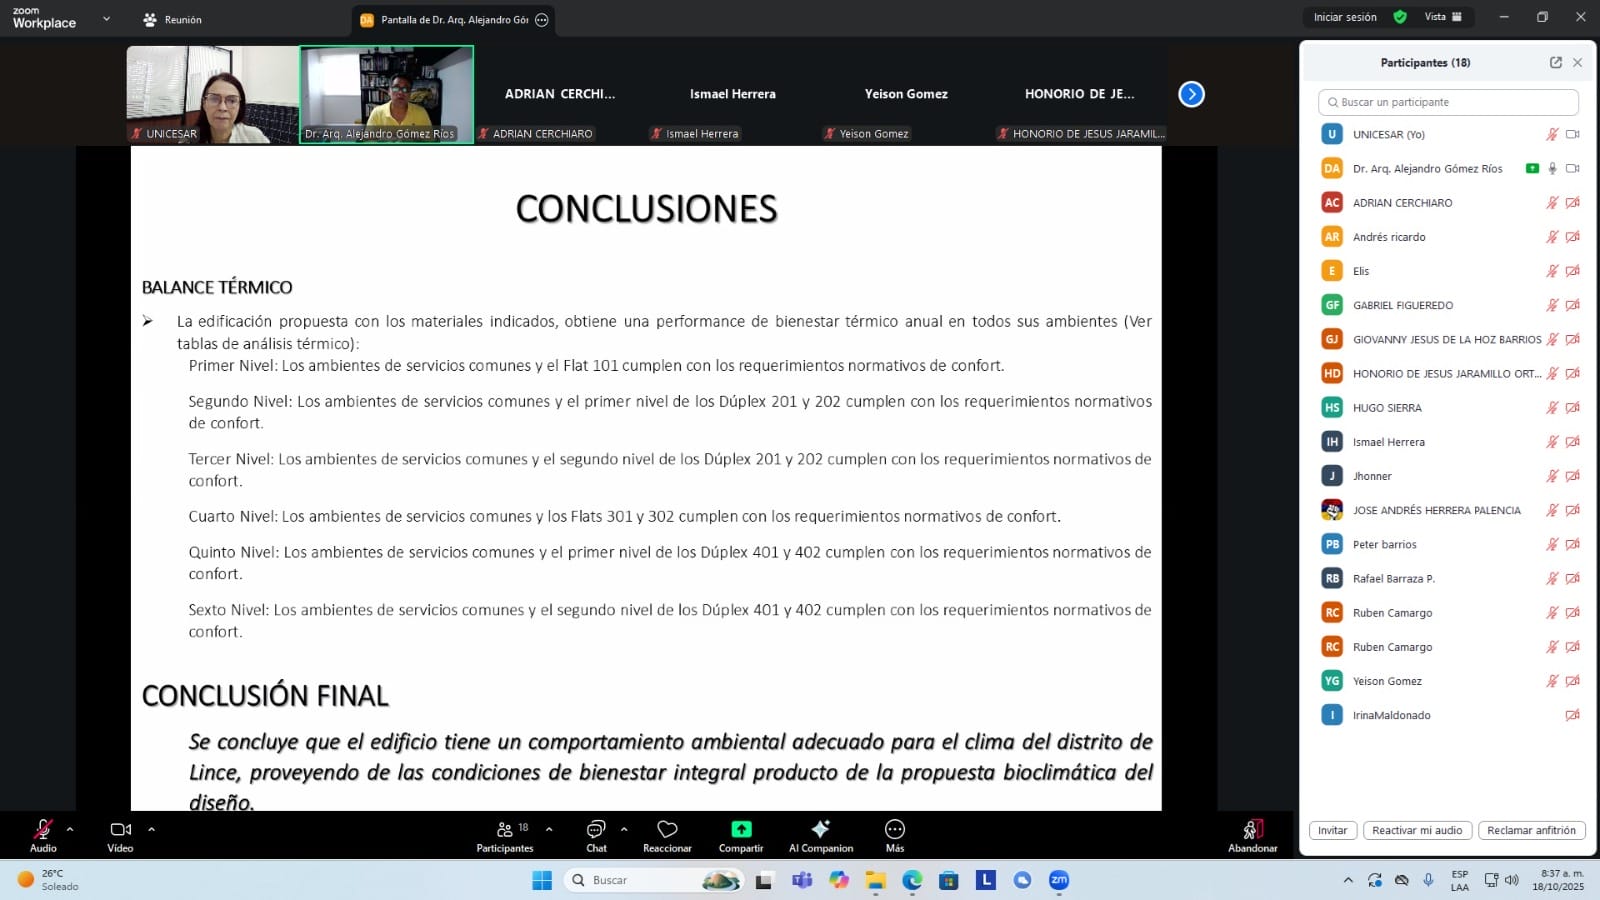Click the Invitar button
The height and width of the screenshot is (900, 1600).
[x=1332, y=830]
